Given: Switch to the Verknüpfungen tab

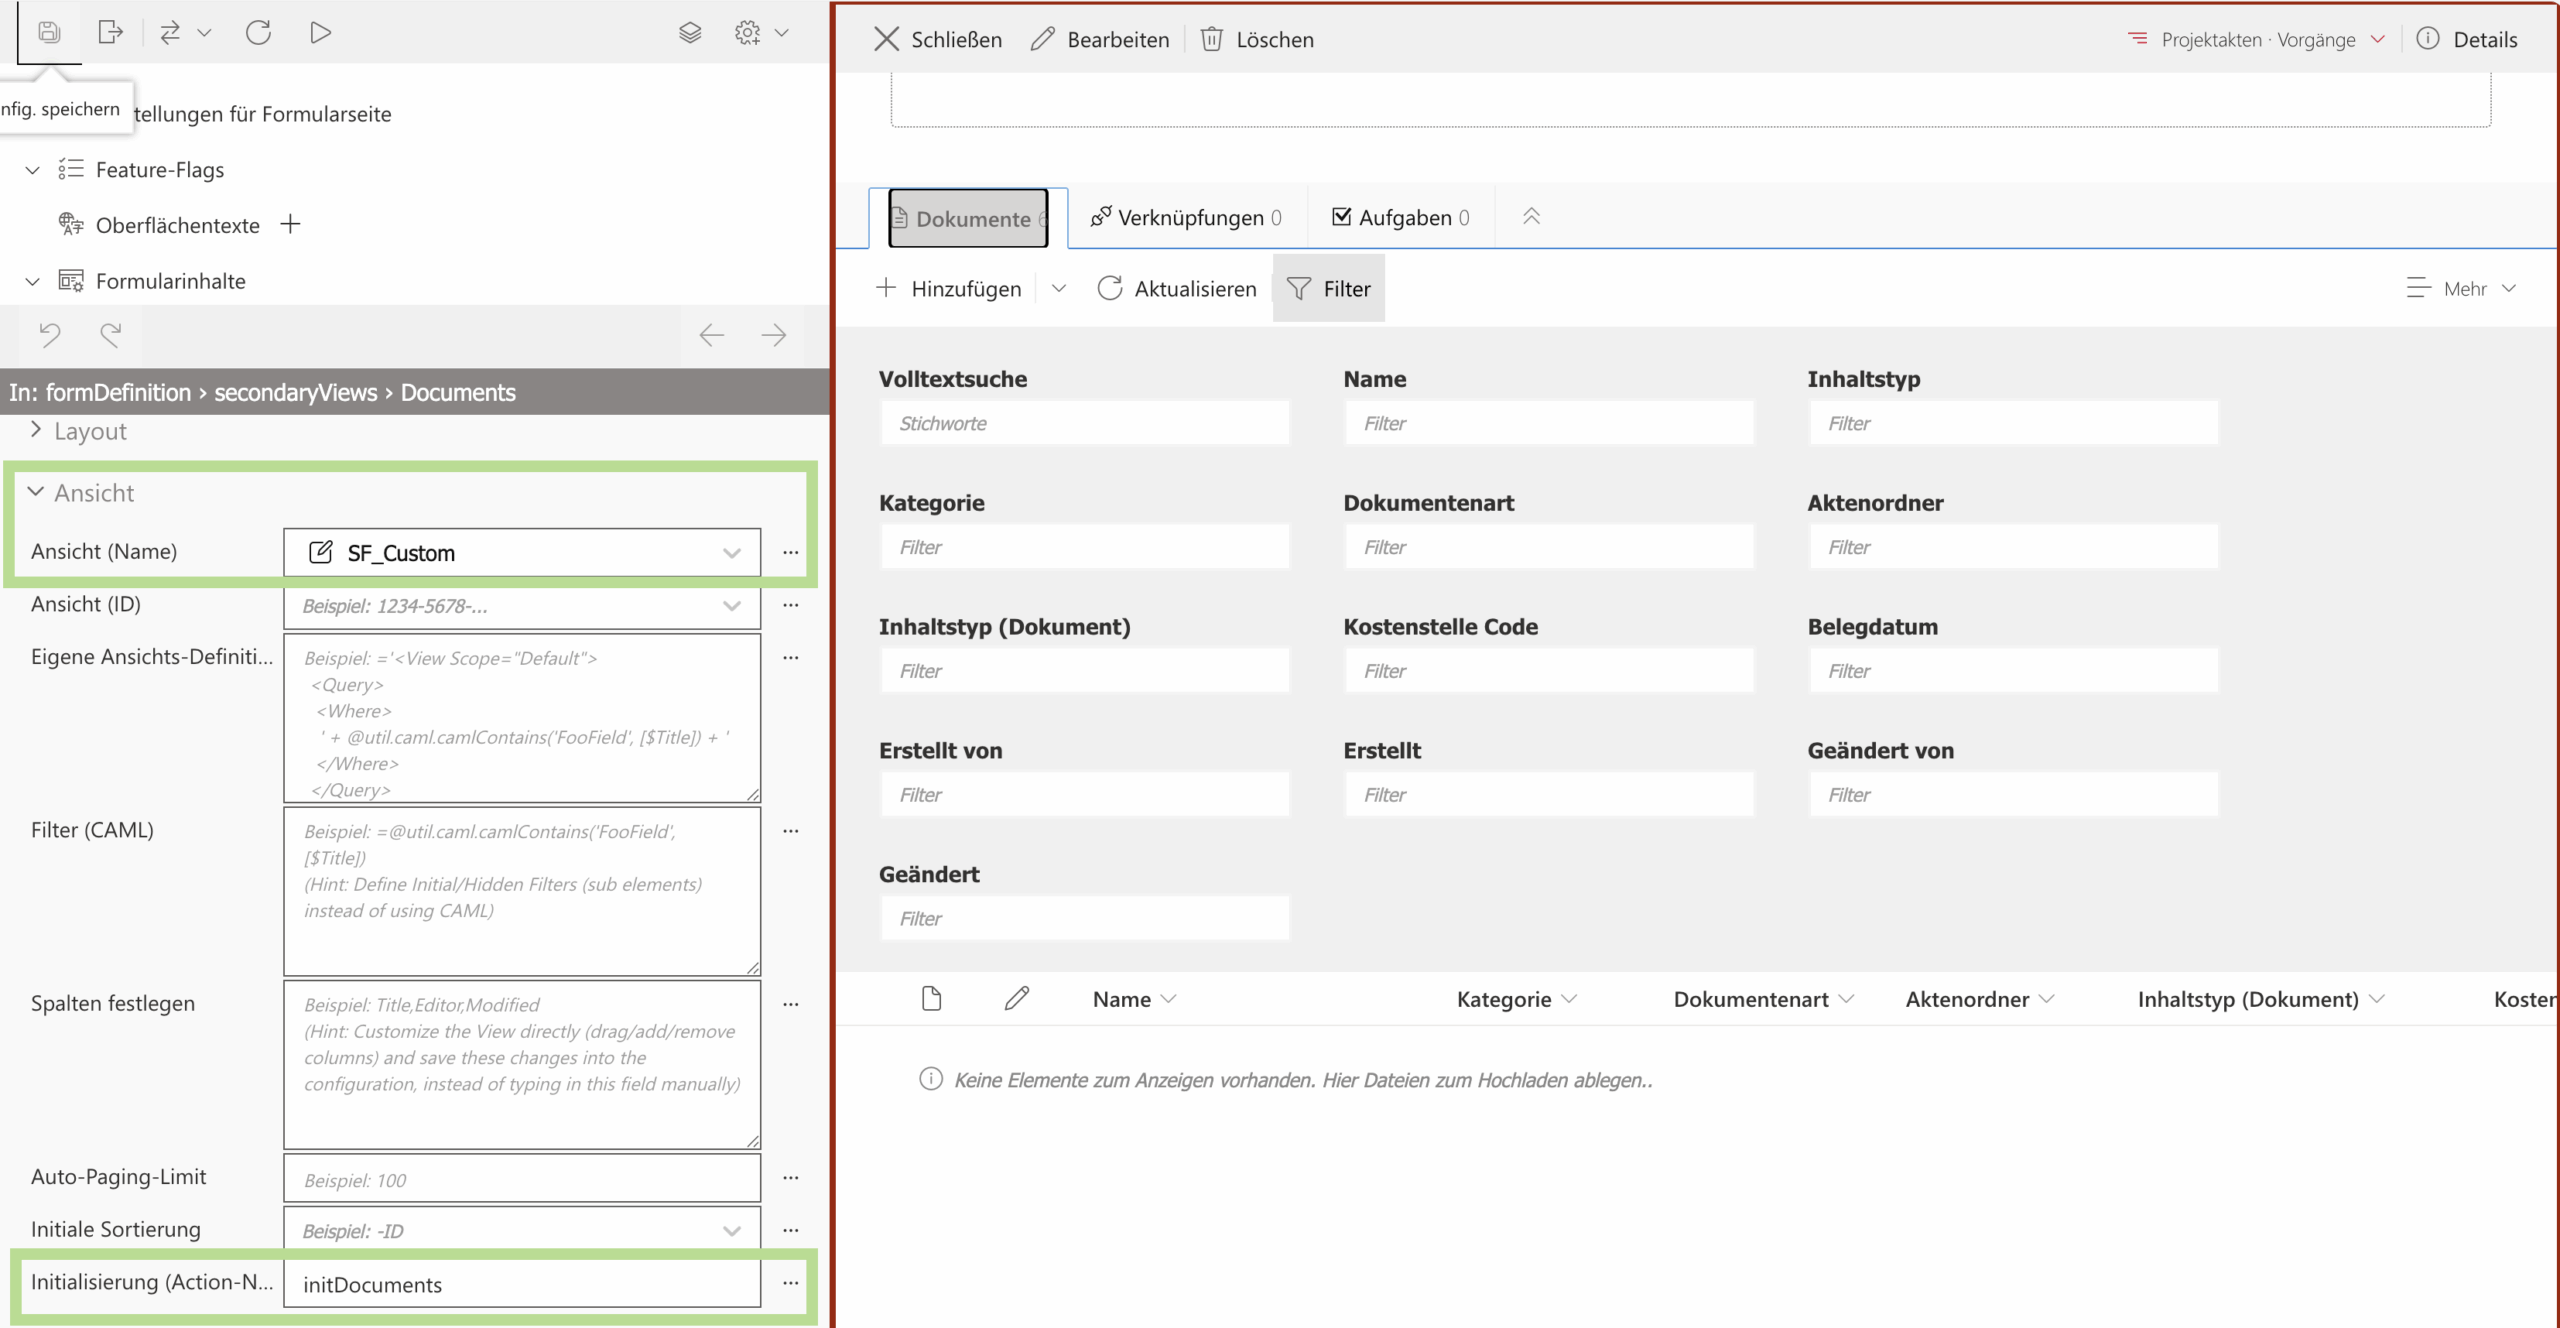Looking at the screenshot, I should [x=1187, y=217].
